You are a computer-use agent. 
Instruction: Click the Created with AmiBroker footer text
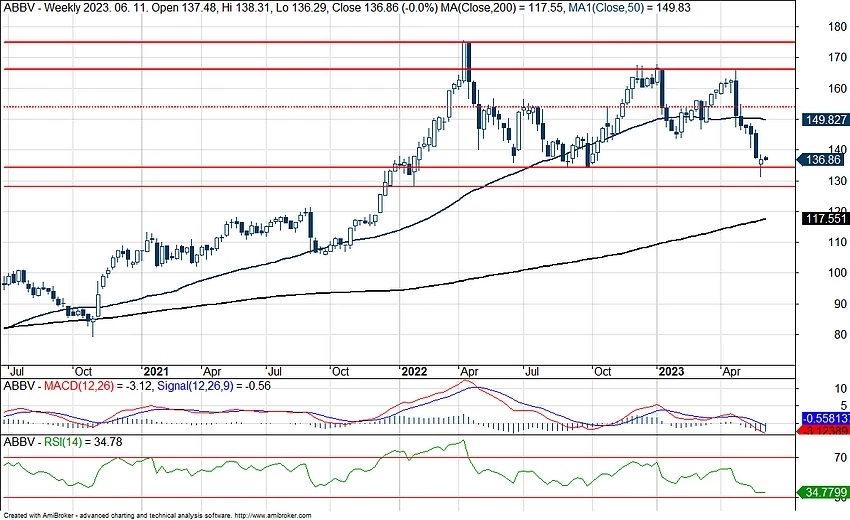tap(158, 516)
